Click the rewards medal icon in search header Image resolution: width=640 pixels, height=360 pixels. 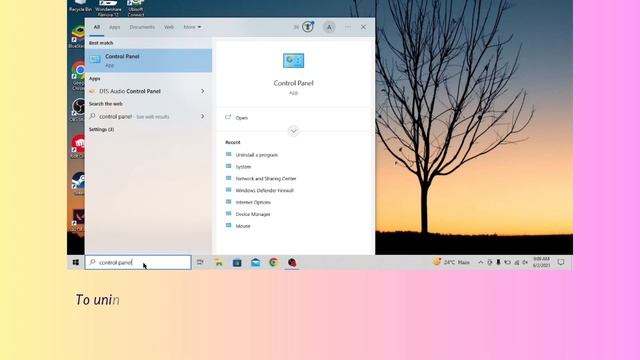pos(308,27)
